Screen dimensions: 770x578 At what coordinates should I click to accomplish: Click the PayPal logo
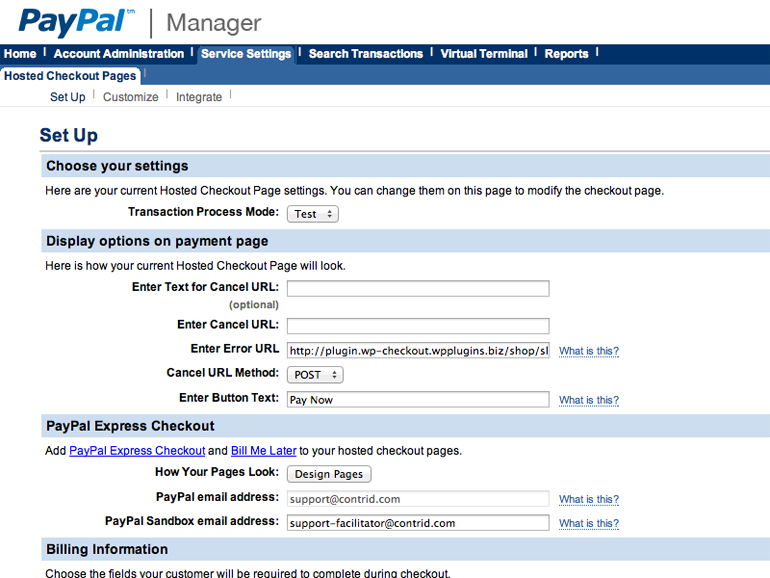[x=77, y=21]
